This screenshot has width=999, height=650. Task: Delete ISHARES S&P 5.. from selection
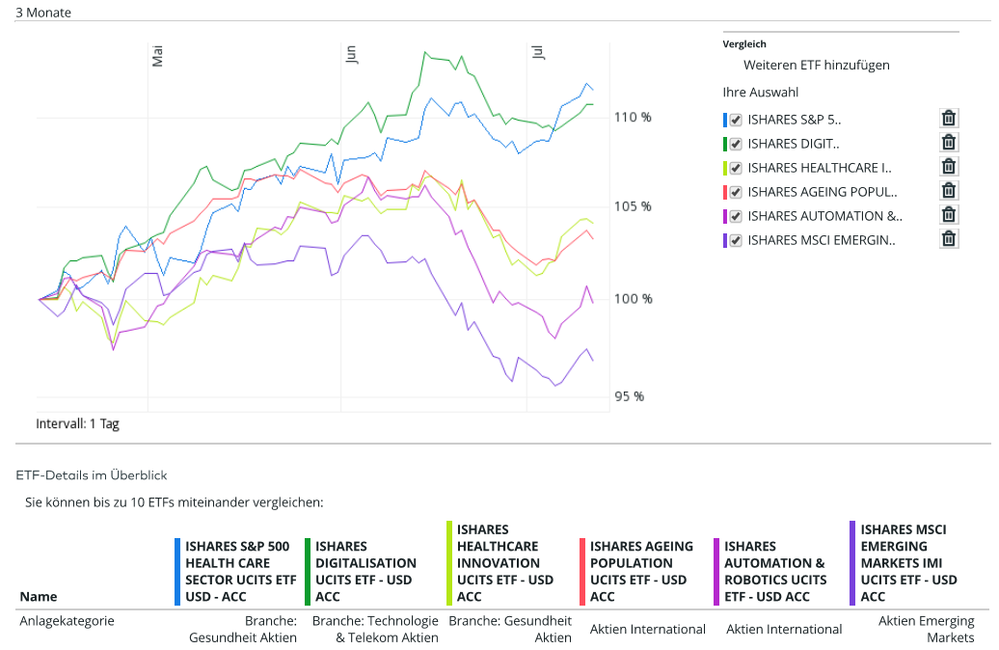[949, 118]
